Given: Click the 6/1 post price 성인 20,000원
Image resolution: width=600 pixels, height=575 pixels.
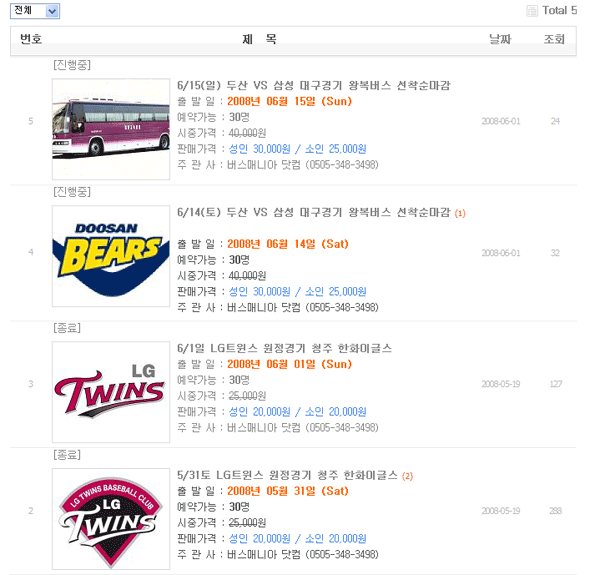Looking at the screenshot, I should 263,412.
